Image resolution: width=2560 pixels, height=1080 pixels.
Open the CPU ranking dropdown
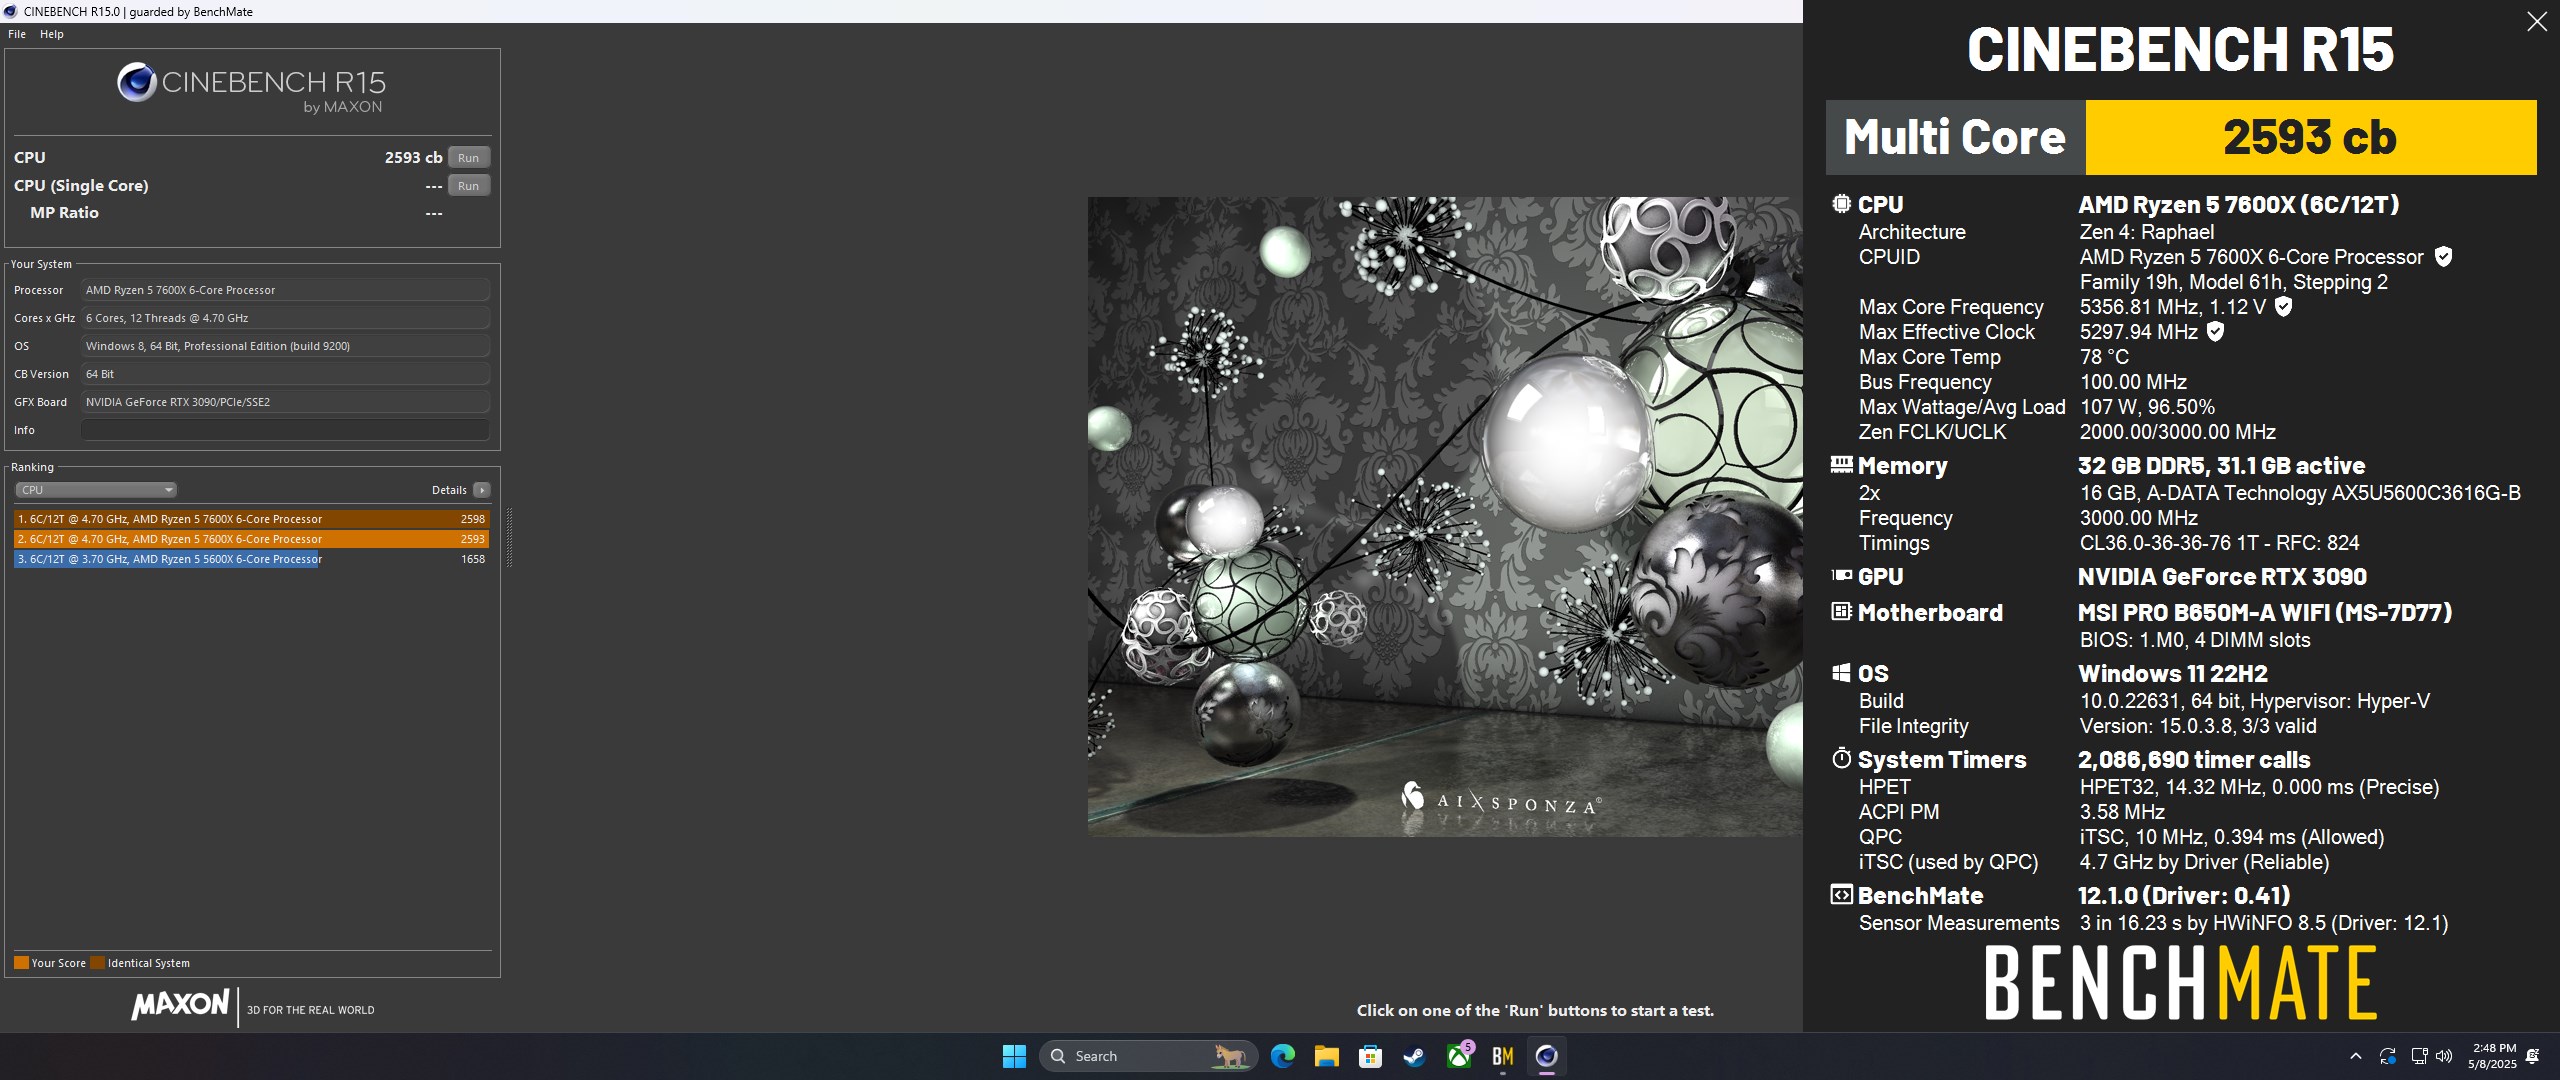[x=96, y=490]
